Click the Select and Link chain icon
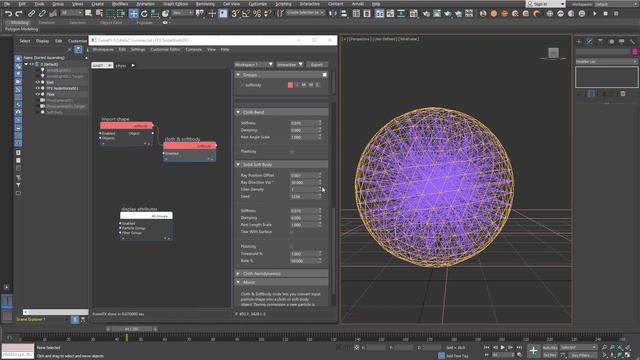Screen dimensions: 640x360 click(31, 13)
